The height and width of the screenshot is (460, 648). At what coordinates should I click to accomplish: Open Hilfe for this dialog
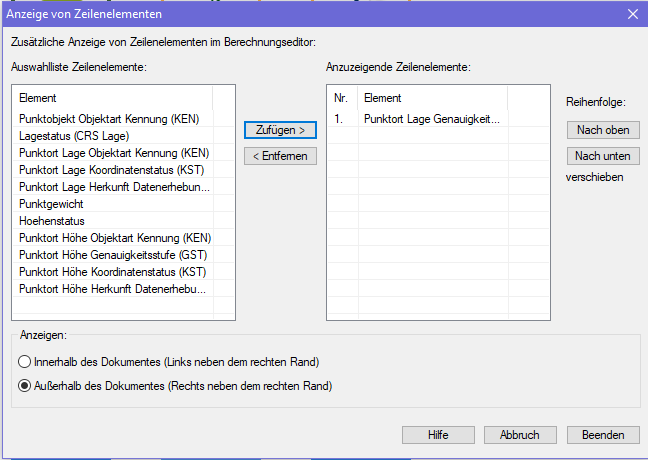438,435
